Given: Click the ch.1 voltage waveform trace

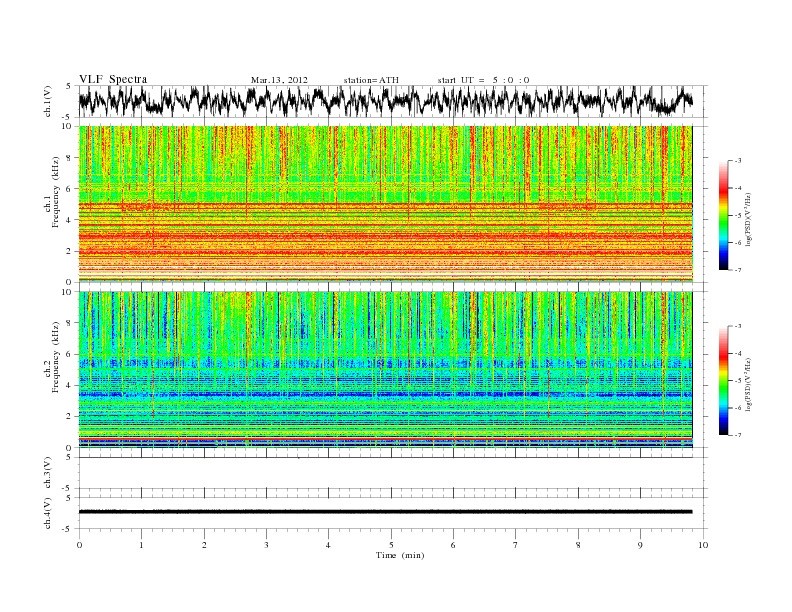Looking at the screenshot, I should [385, 101].
